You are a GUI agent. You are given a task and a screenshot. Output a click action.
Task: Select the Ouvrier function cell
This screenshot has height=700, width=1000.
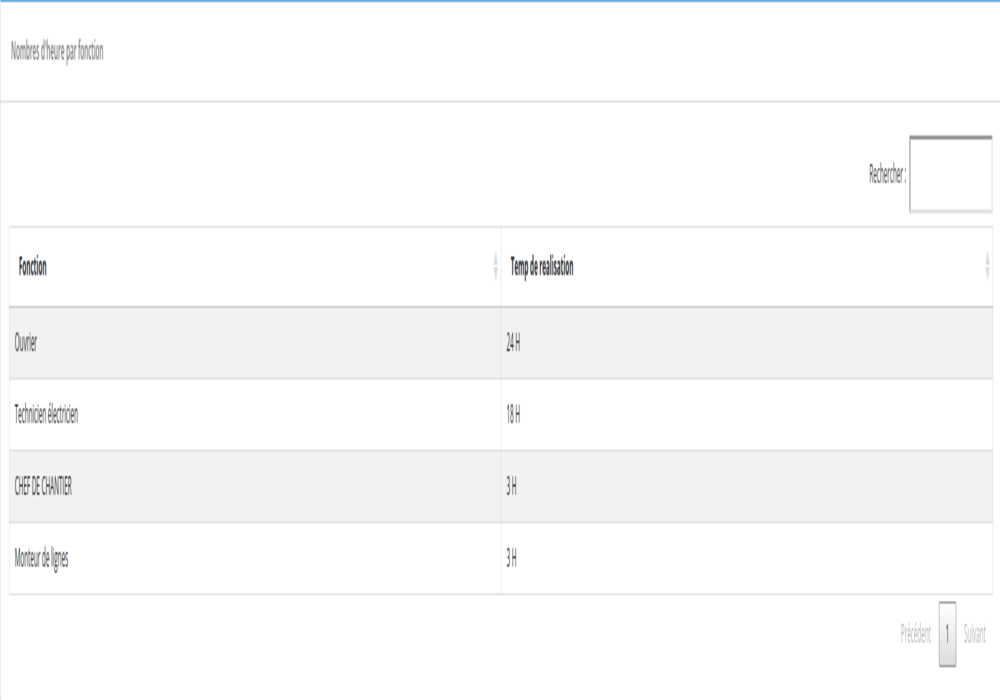28,344
